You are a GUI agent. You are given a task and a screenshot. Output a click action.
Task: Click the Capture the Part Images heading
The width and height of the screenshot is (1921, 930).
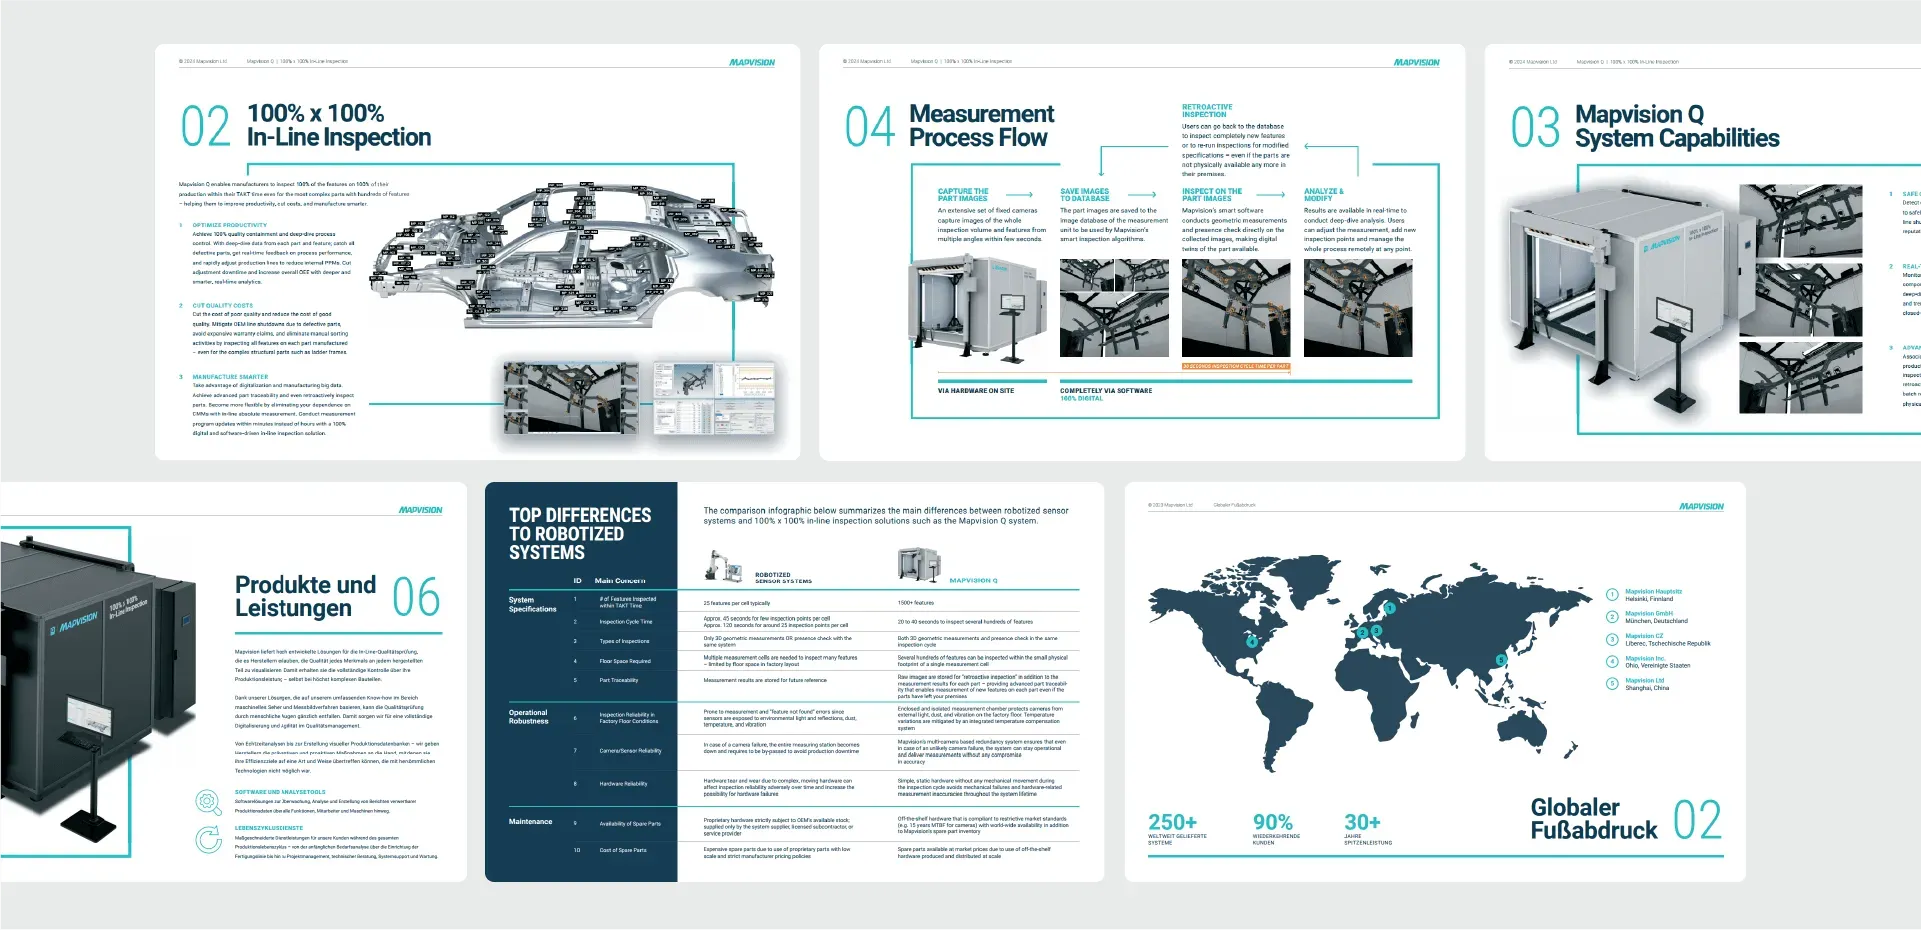(x=963, y=194)
